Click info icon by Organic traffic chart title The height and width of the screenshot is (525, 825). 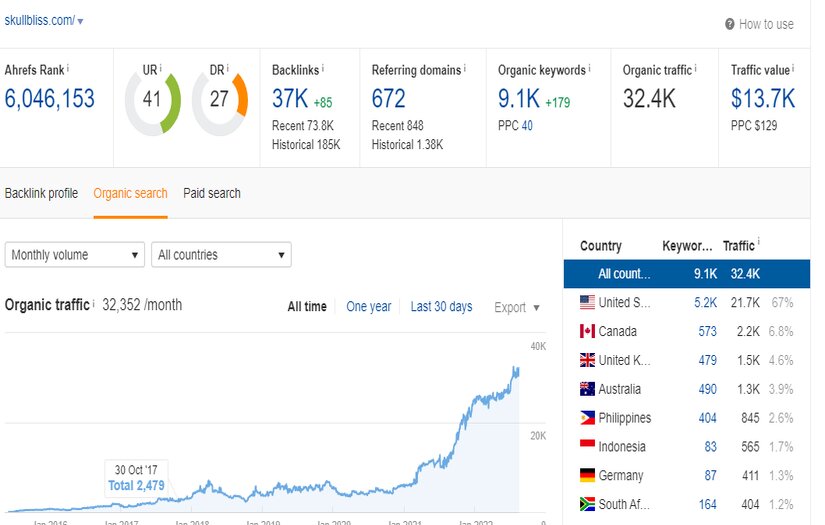coord(94,304)
